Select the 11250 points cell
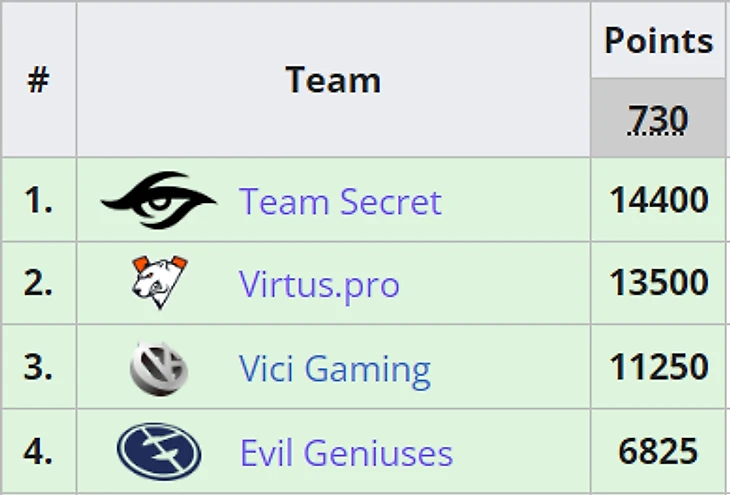The image size is (730, 495). click(658, 368)
